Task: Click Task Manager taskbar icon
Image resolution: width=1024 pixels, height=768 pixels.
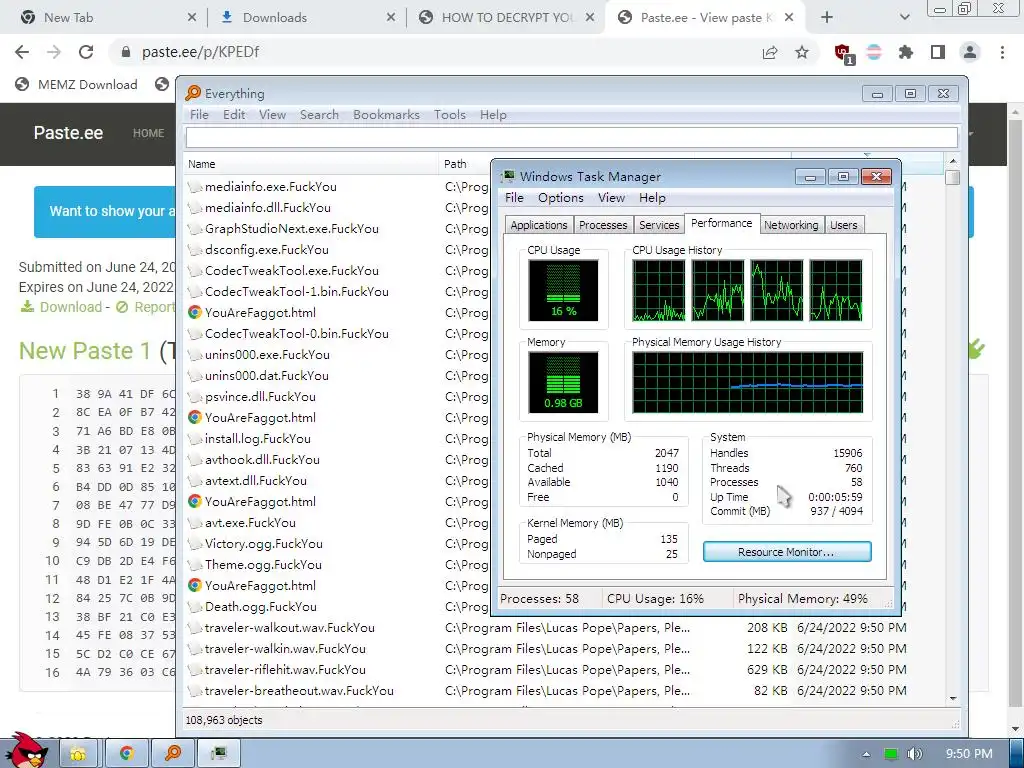Action: (219, 754)
